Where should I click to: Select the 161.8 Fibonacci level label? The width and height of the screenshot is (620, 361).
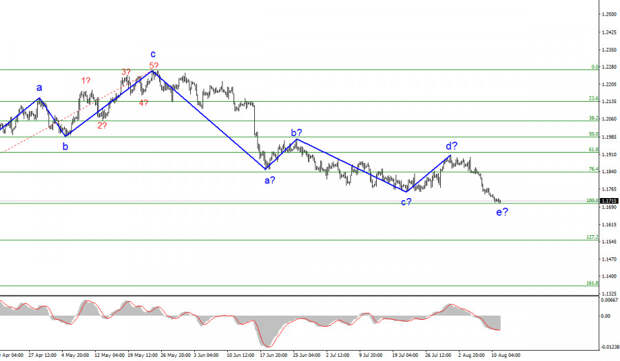tap(593, 283)
